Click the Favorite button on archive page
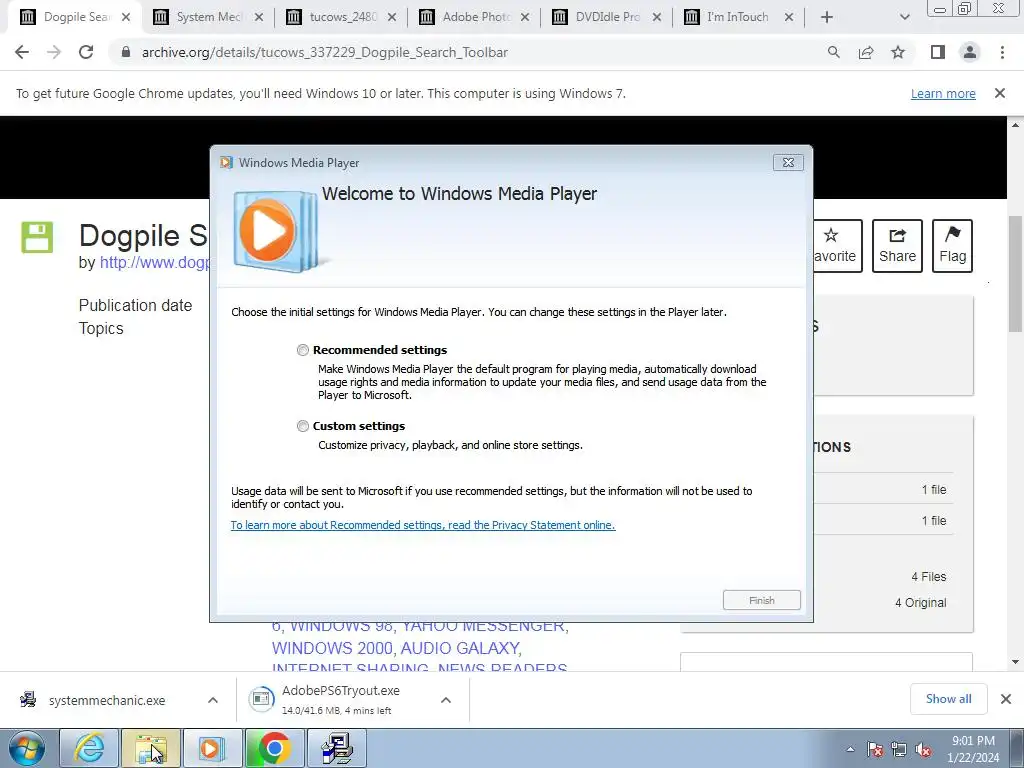The width and height of the screenshot is (1024, 768). pos(837,246)
